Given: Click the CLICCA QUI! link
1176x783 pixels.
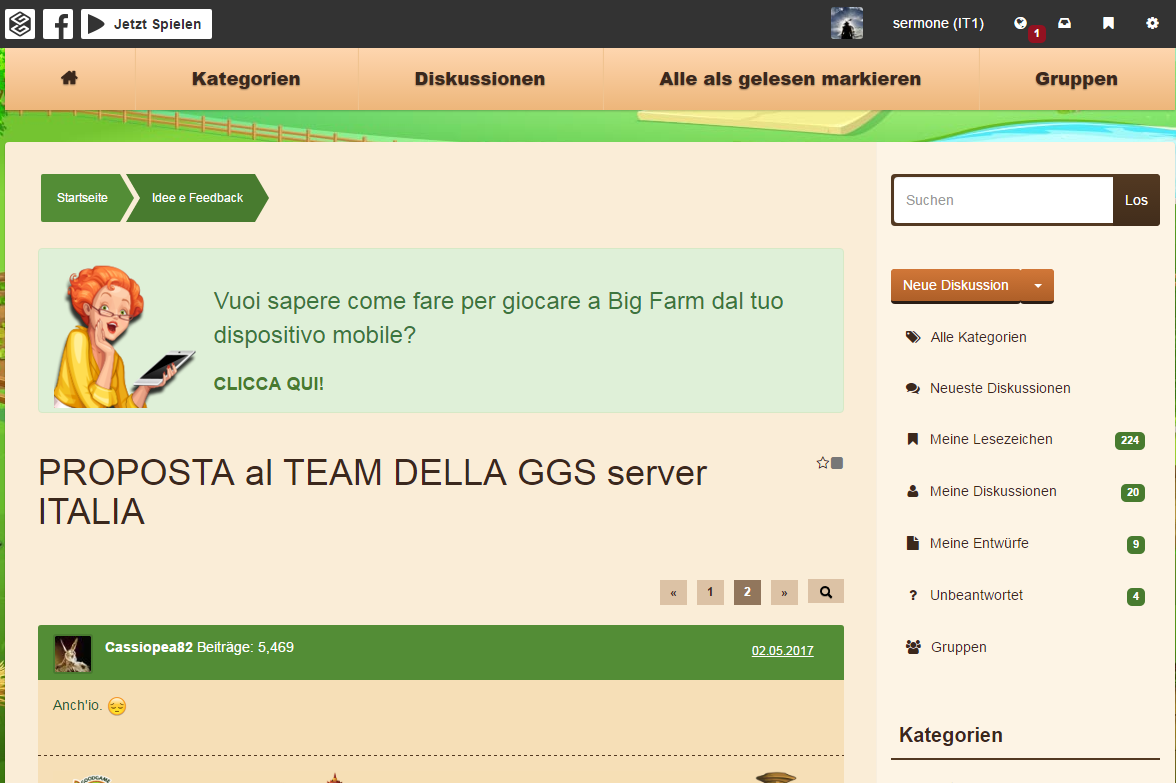Looking at the screenshot, I should tap(268, 384).
